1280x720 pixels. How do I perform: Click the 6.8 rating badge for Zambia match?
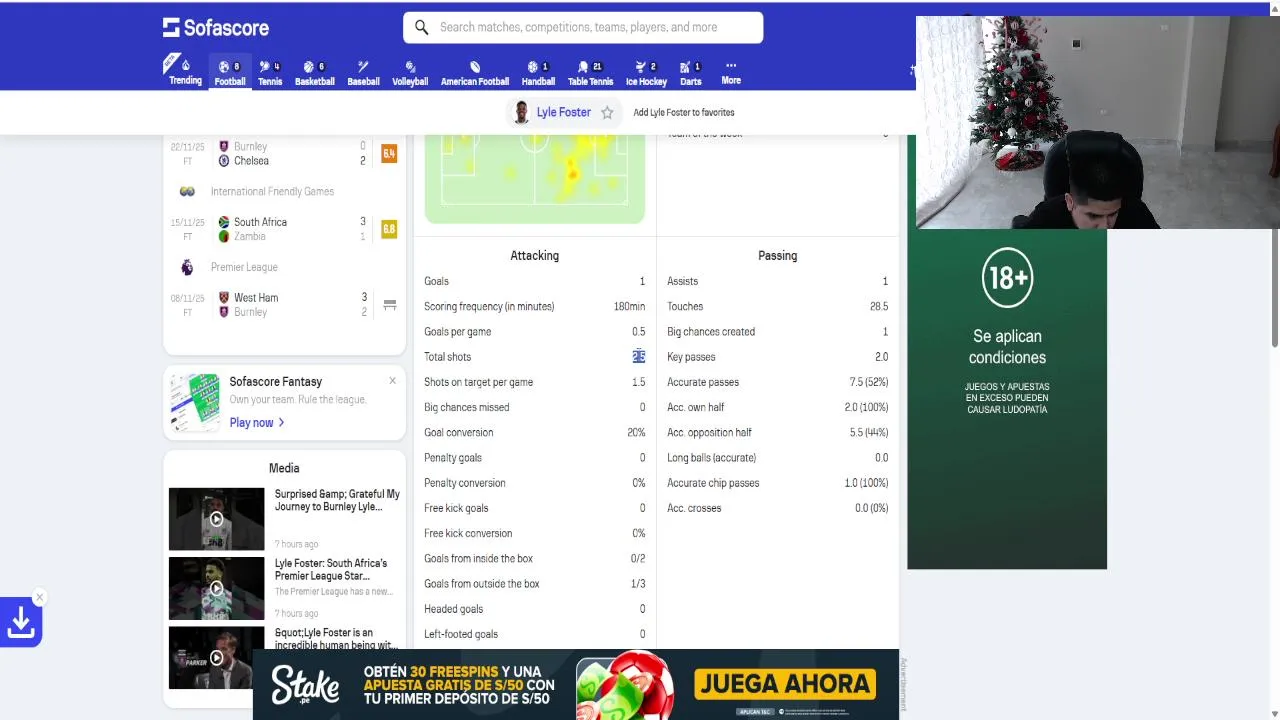point(389,229)
